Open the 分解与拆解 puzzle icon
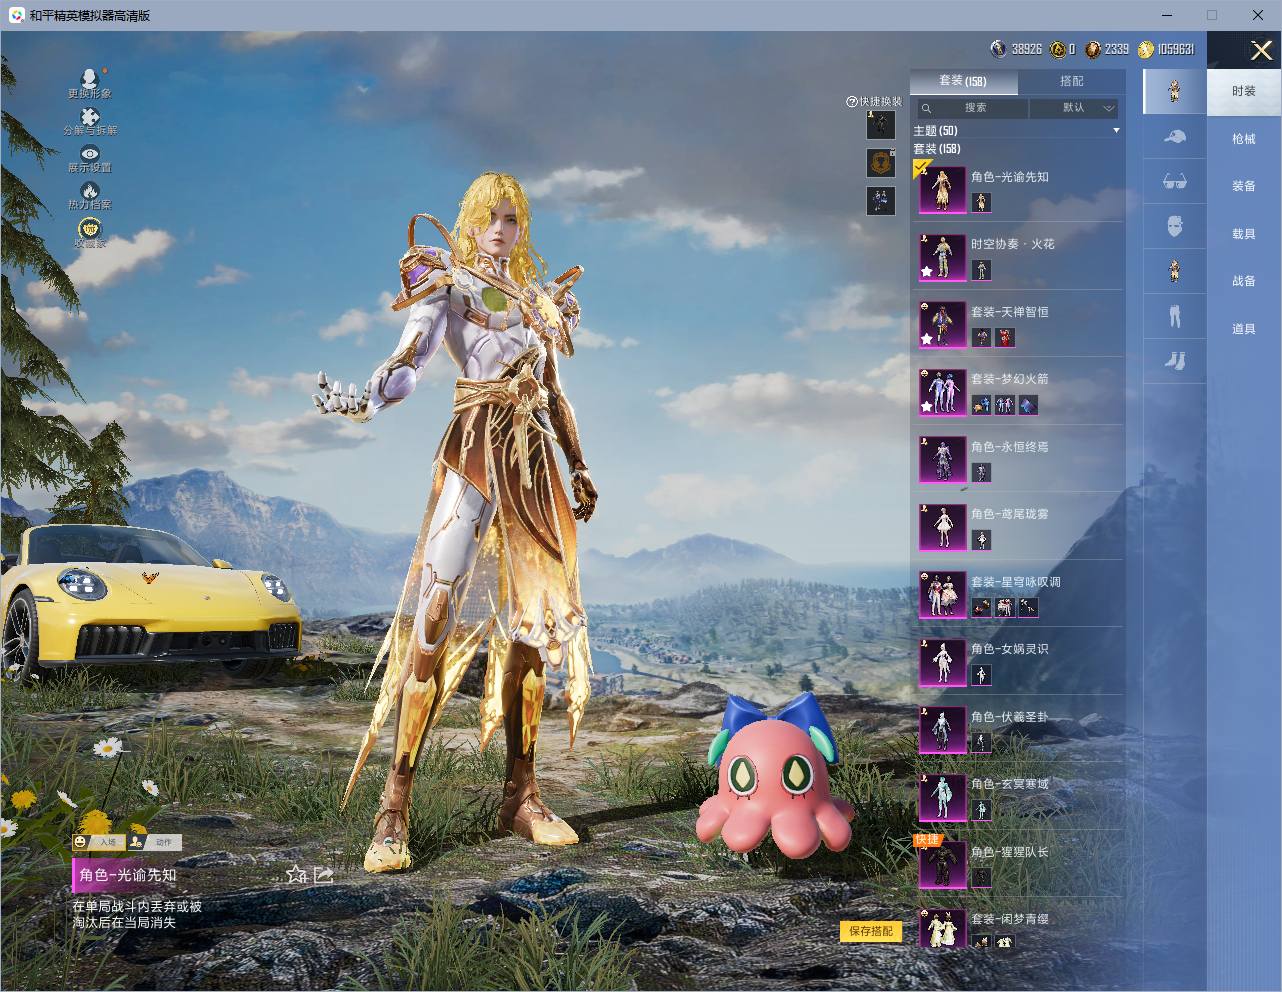Image resolution: width=1282 pixels, height=992 pixels. (90, 117)
